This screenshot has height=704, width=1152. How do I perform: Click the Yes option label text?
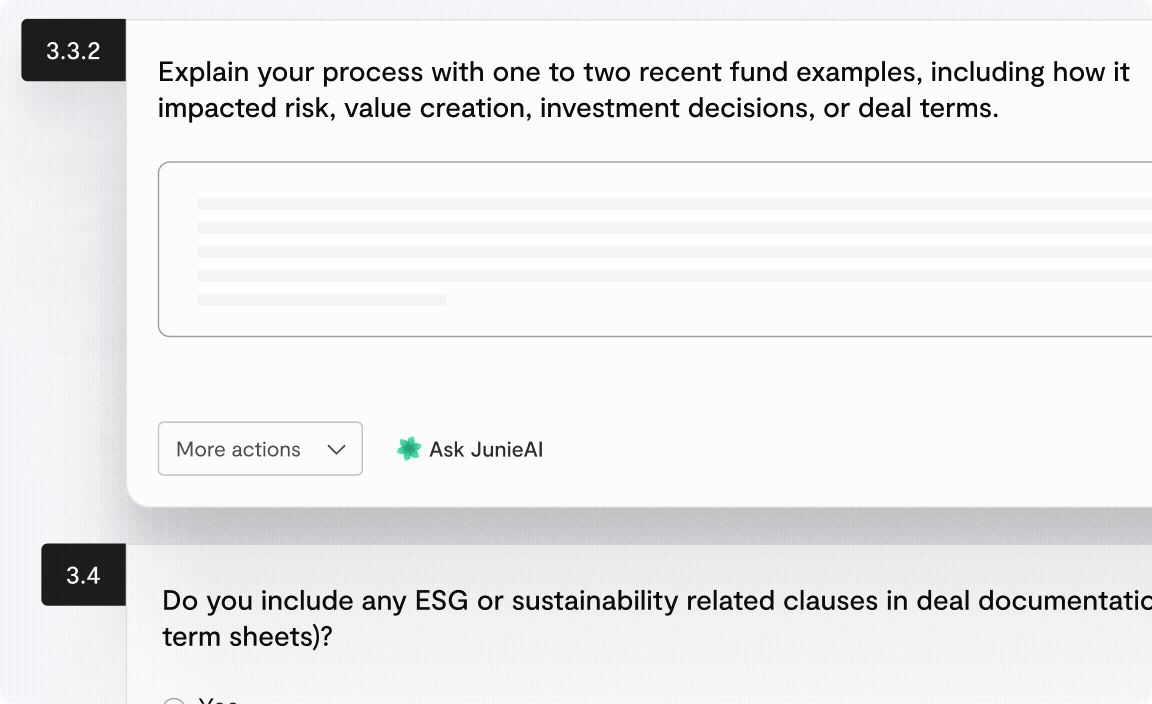[x=218, y=700]
